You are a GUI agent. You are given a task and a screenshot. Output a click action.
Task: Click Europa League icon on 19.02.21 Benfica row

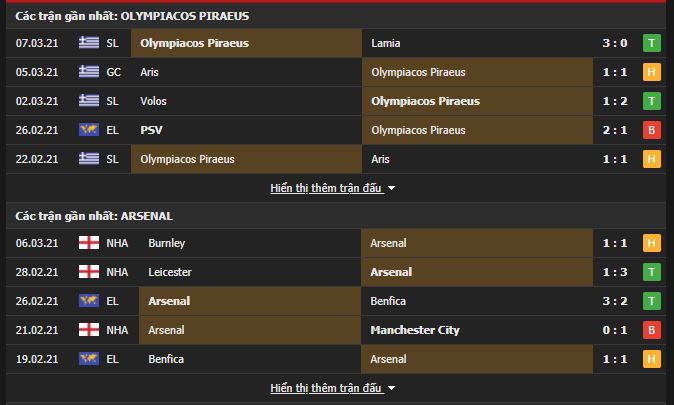89,359
